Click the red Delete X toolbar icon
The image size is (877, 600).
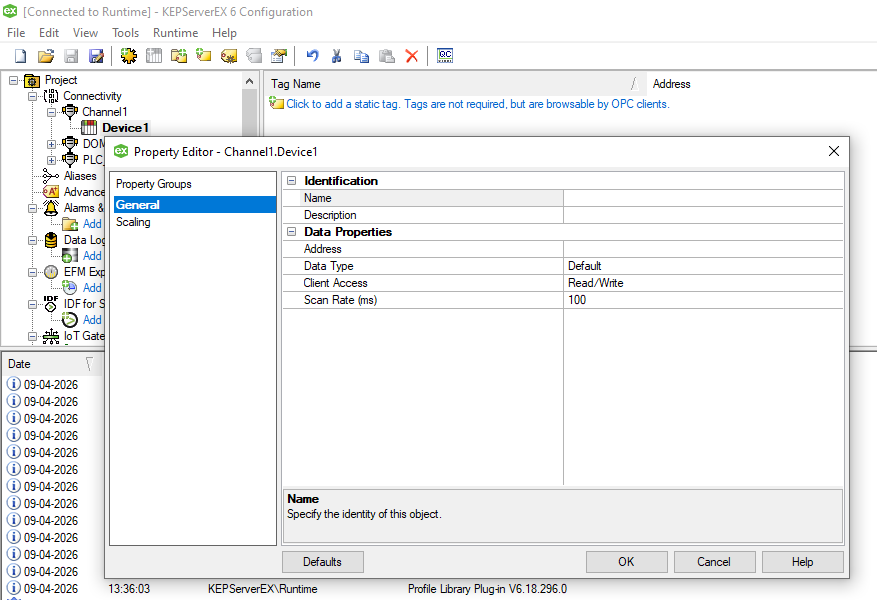point(412,56)
